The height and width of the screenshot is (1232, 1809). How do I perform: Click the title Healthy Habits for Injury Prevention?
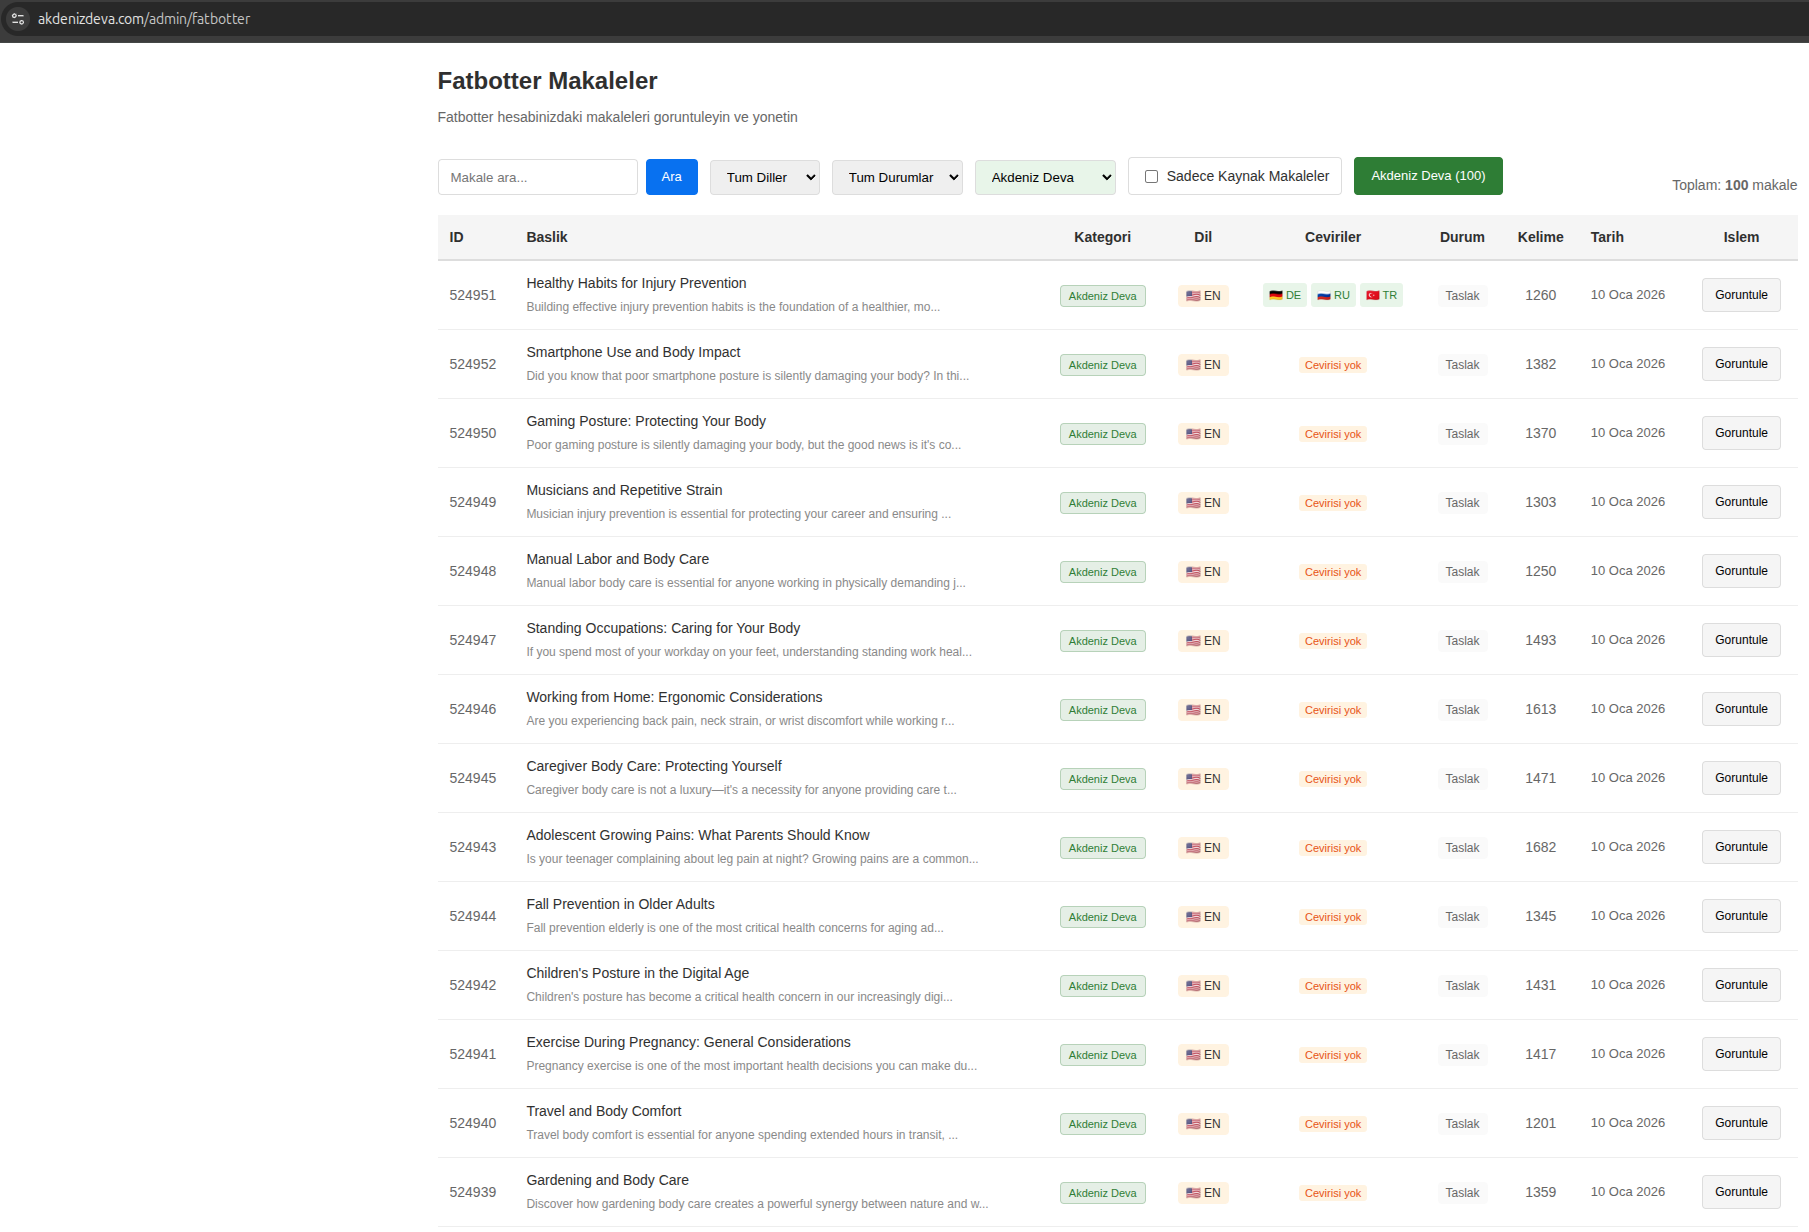[636, 283]
